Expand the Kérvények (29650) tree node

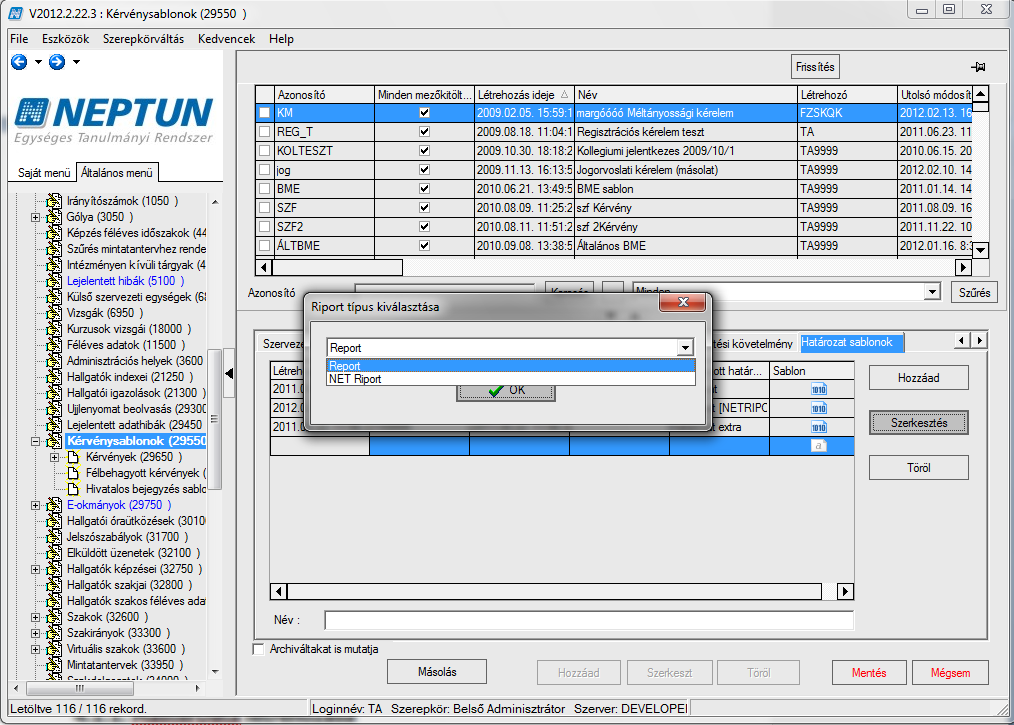(x=55, y=457)
